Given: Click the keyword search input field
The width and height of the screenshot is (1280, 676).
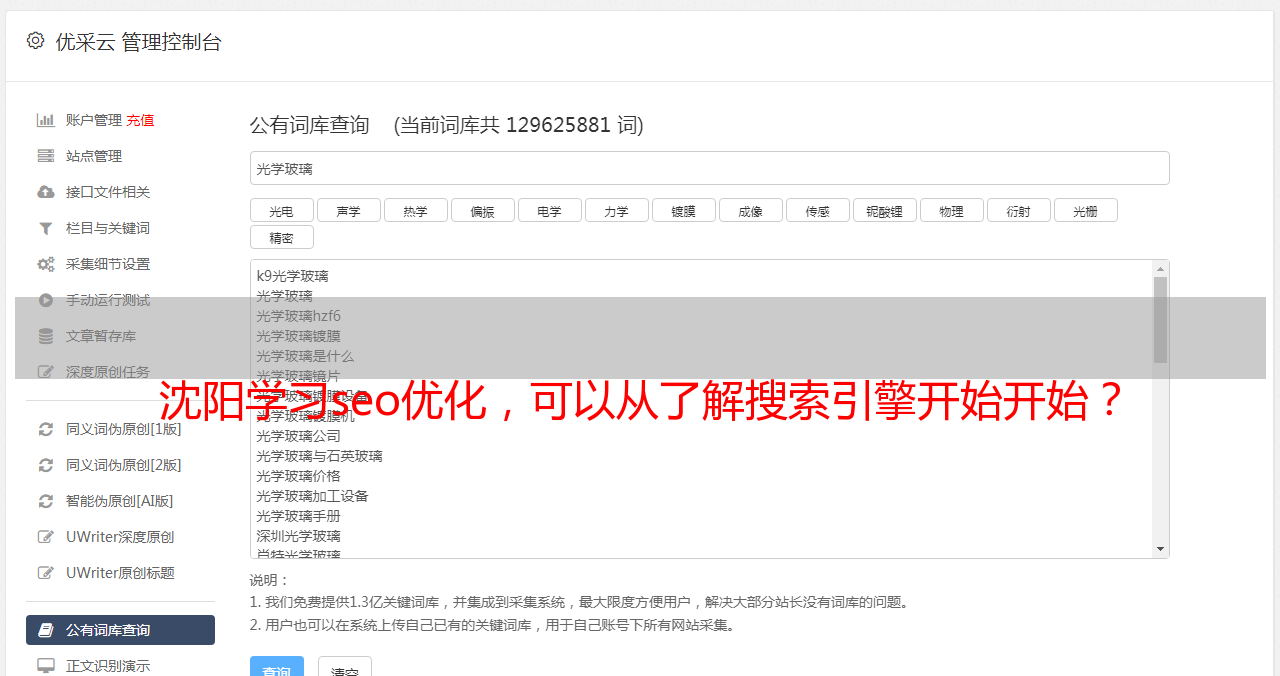Looking at the screenshot, I should coord(709,168).
